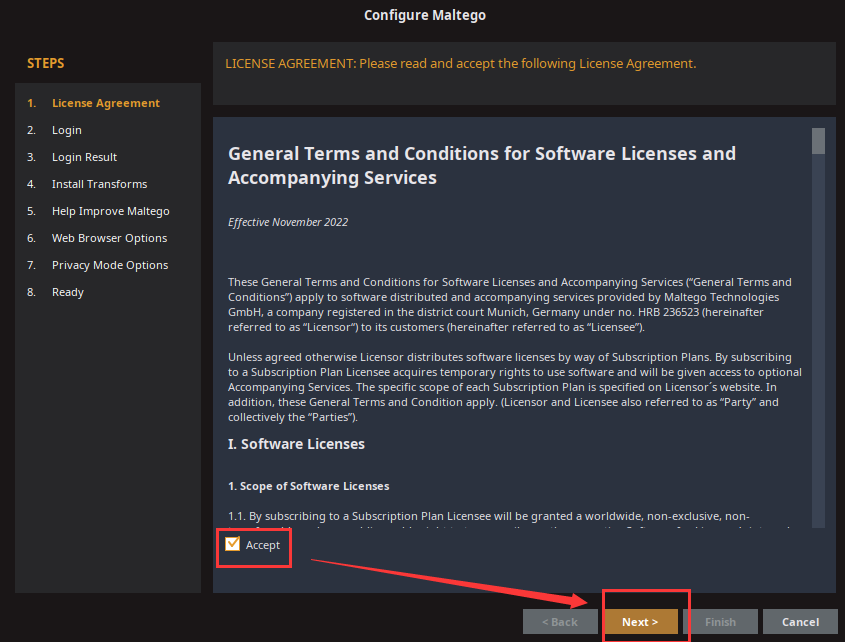Click the 'STEPS' sidebar heading
This screenshot has height=642, width=845.
[x=46, y=63]
